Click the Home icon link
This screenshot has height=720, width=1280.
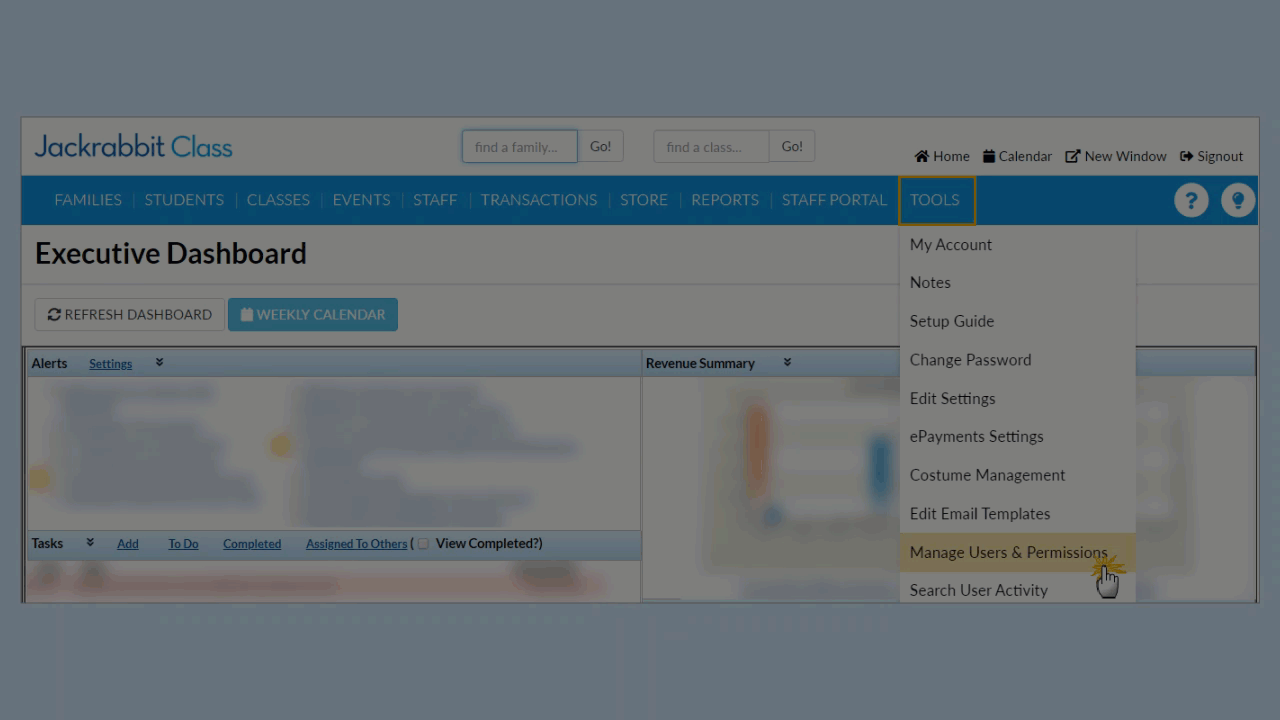[942, 156]
